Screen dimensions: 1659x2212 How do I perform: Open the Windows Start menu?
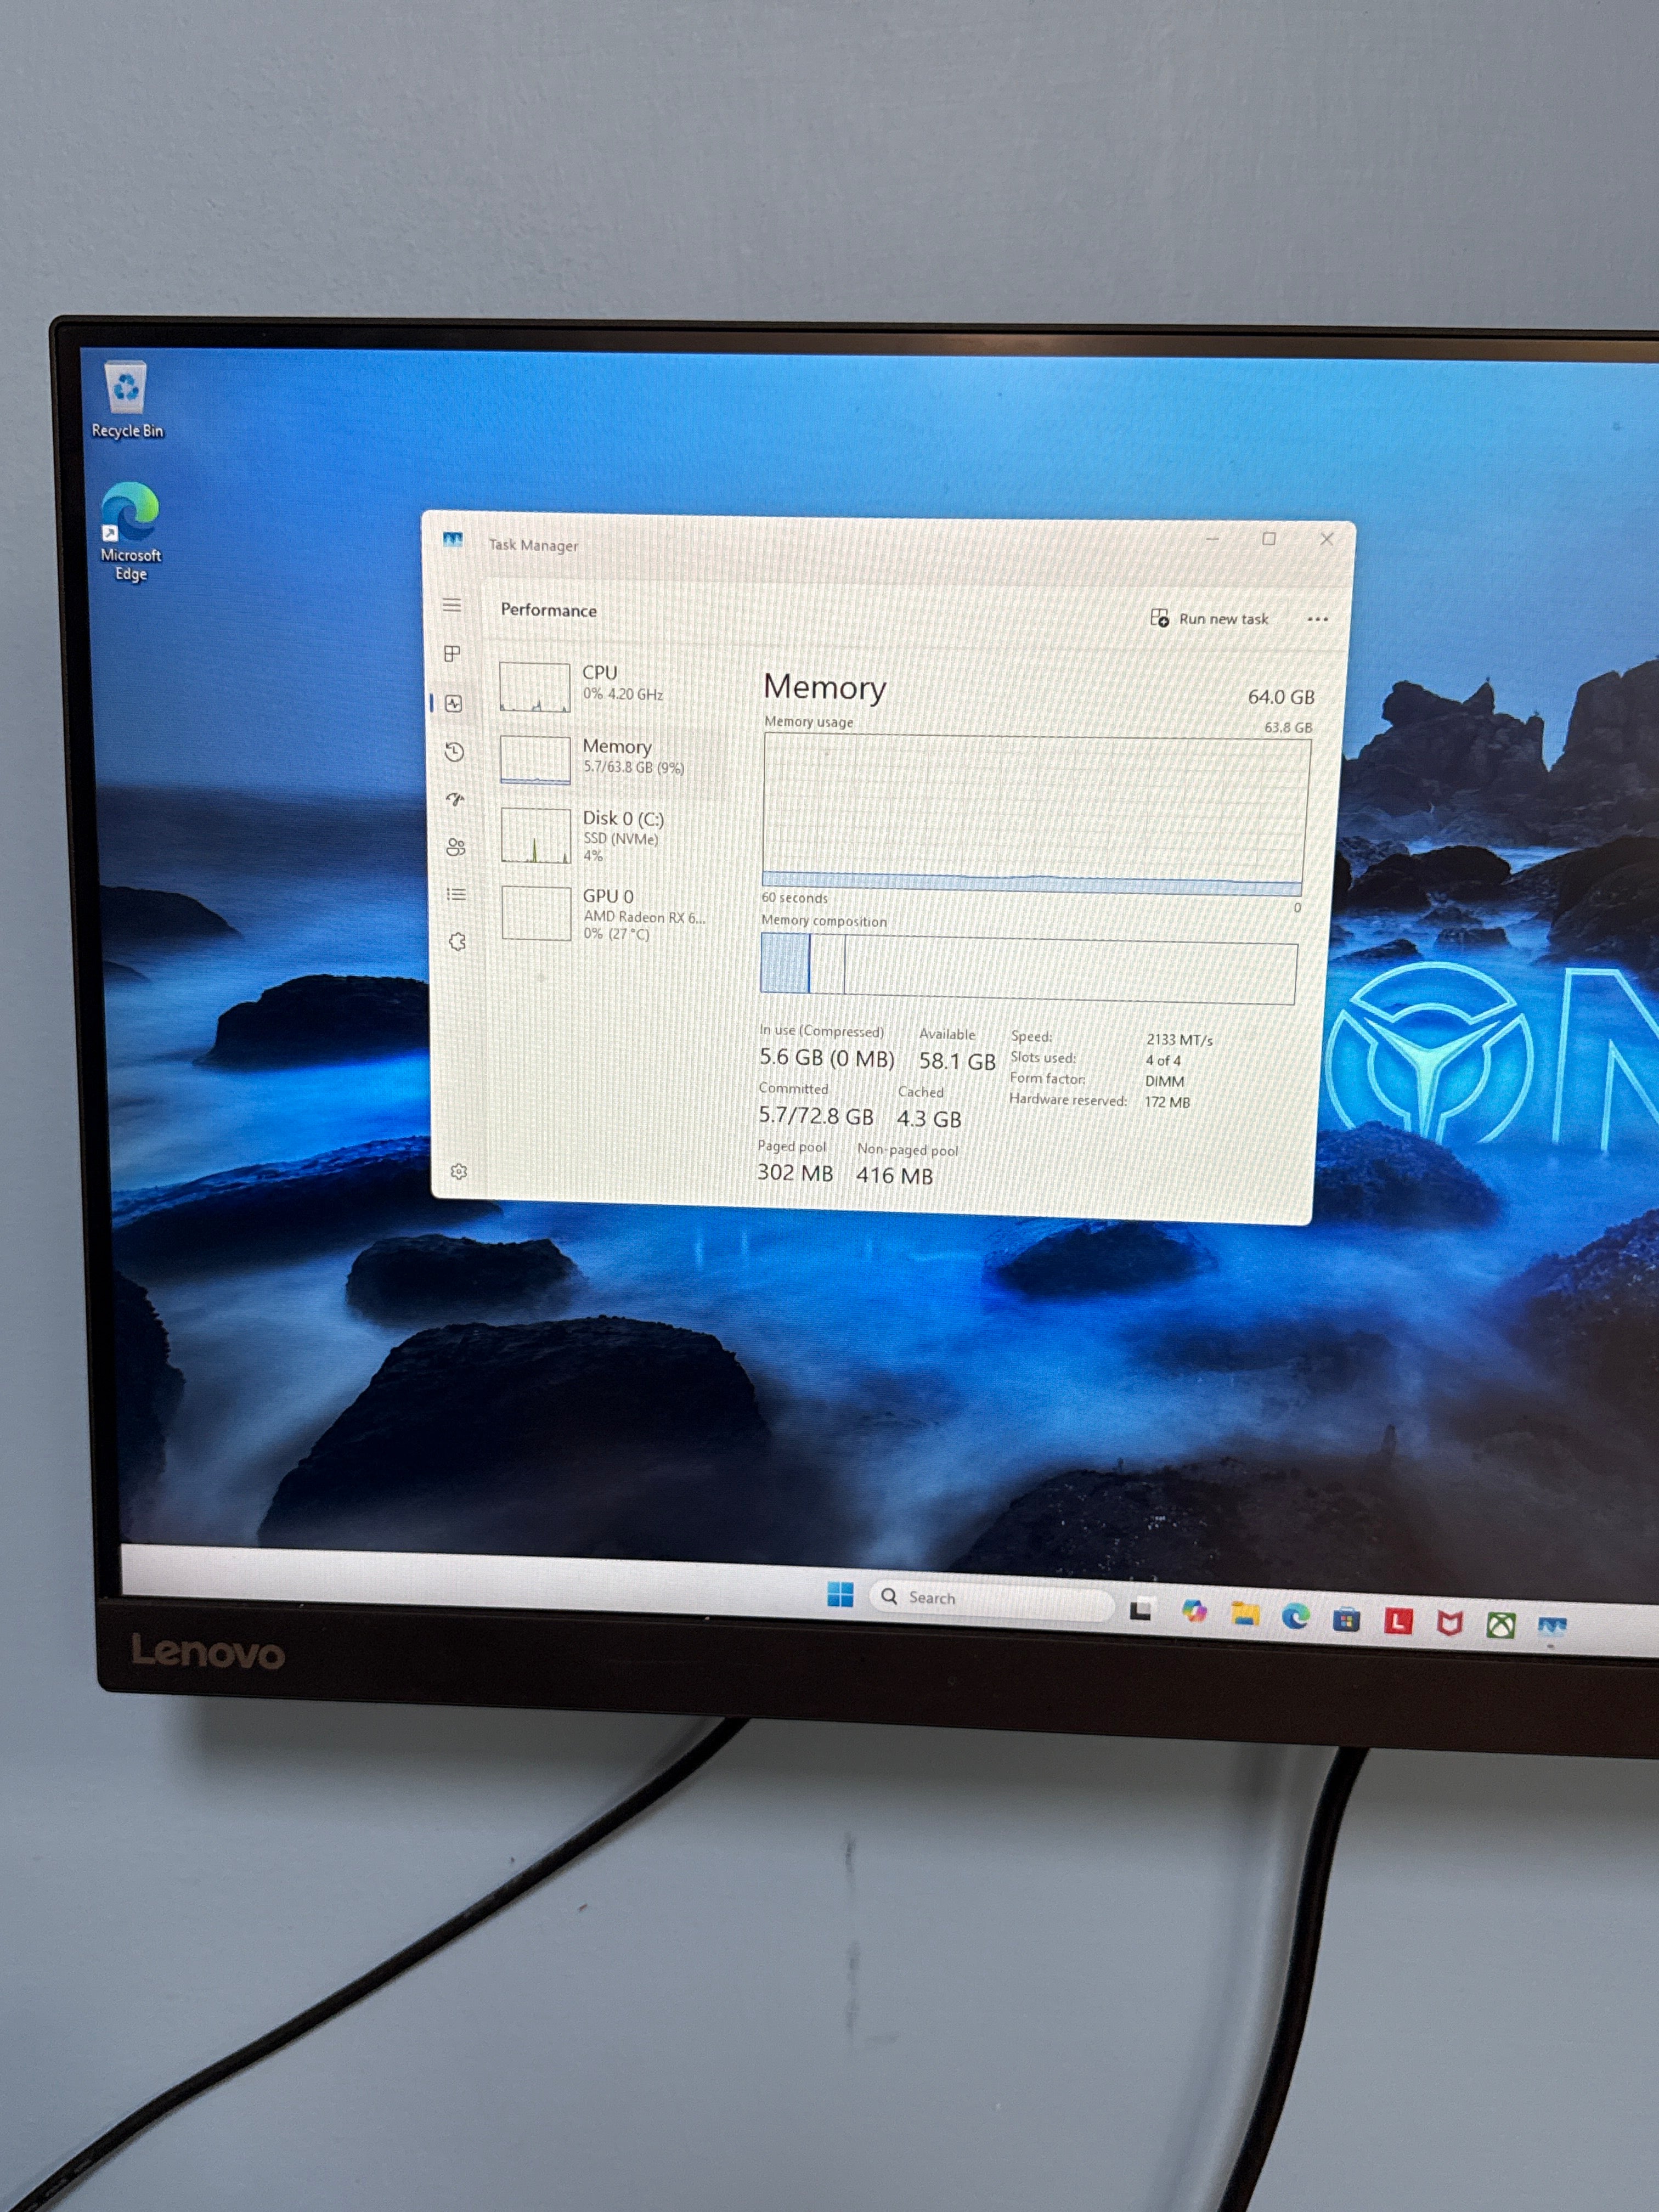point(840,1595)
